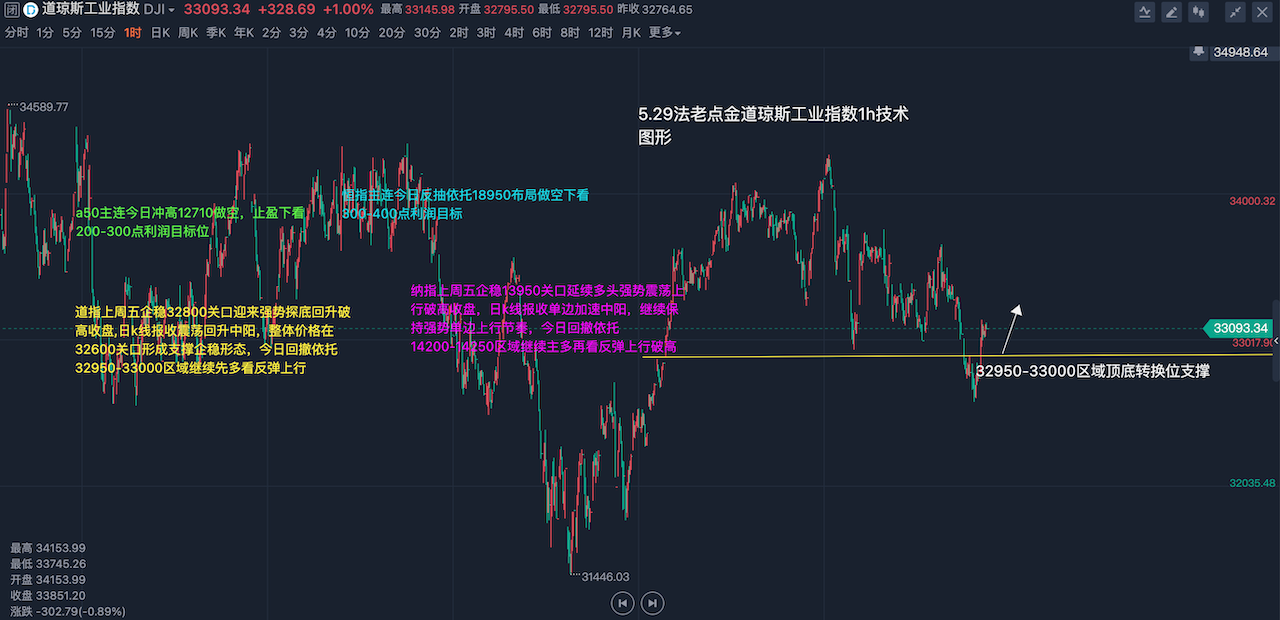Click the price alert bell icon
This screenshot has width=1280, height=620.
point(1199,51)
